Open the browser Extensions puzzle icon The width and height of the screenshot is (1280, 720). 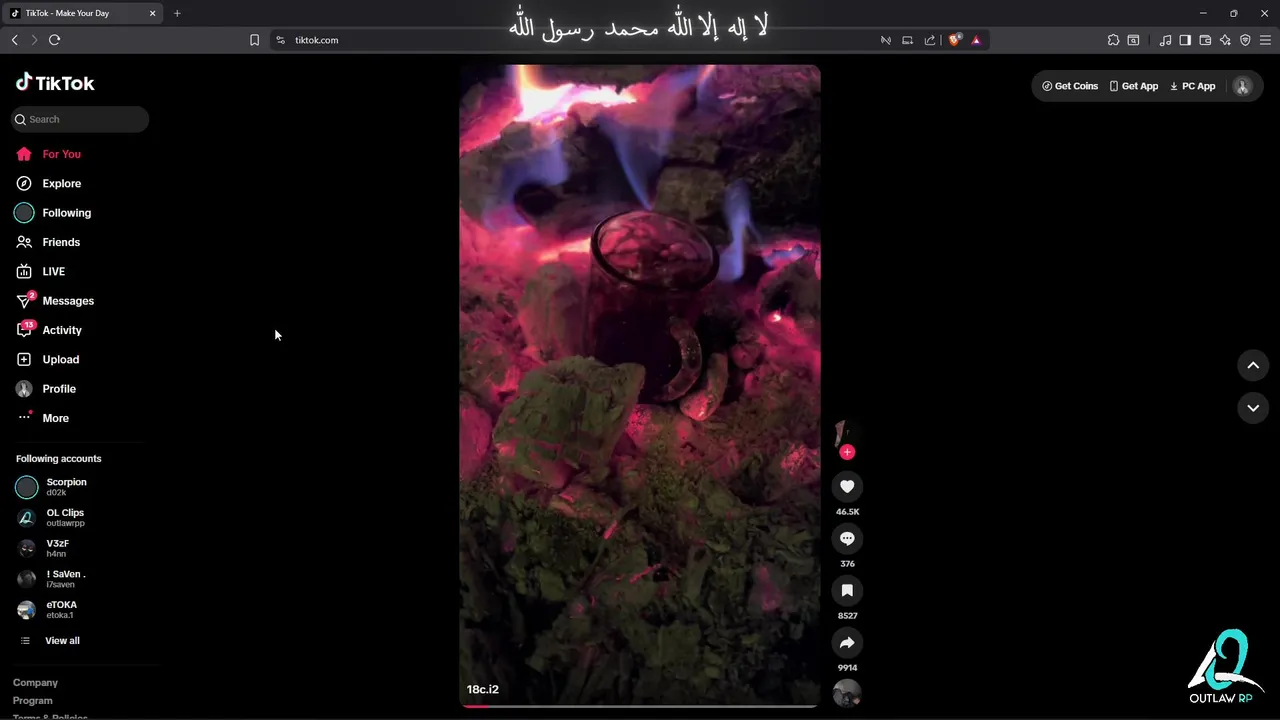tap(1113, 40)
